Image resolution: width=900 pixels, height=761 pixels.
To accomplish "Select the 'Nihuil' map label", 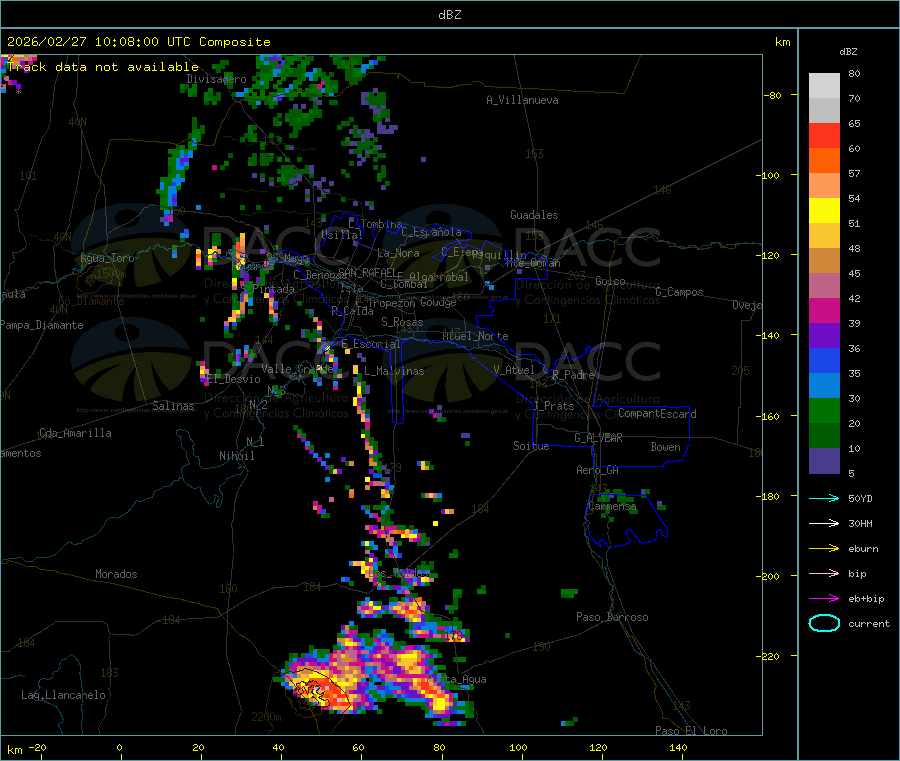I will coord(236,456).
